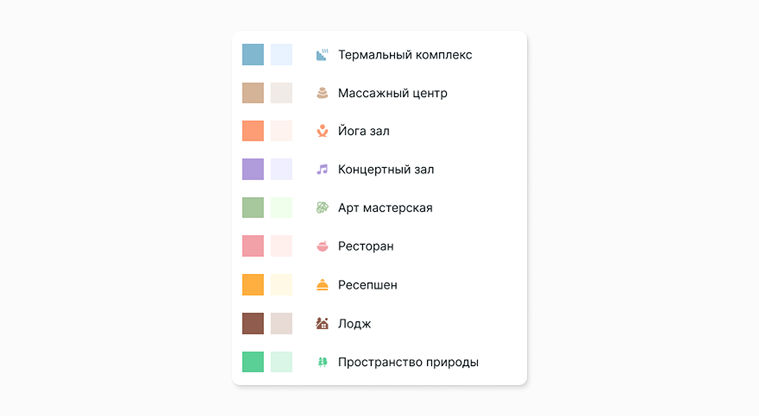The image size is (759, 416).
Task: Choose the light green Арт мастерская swatch
Action: 281,208
